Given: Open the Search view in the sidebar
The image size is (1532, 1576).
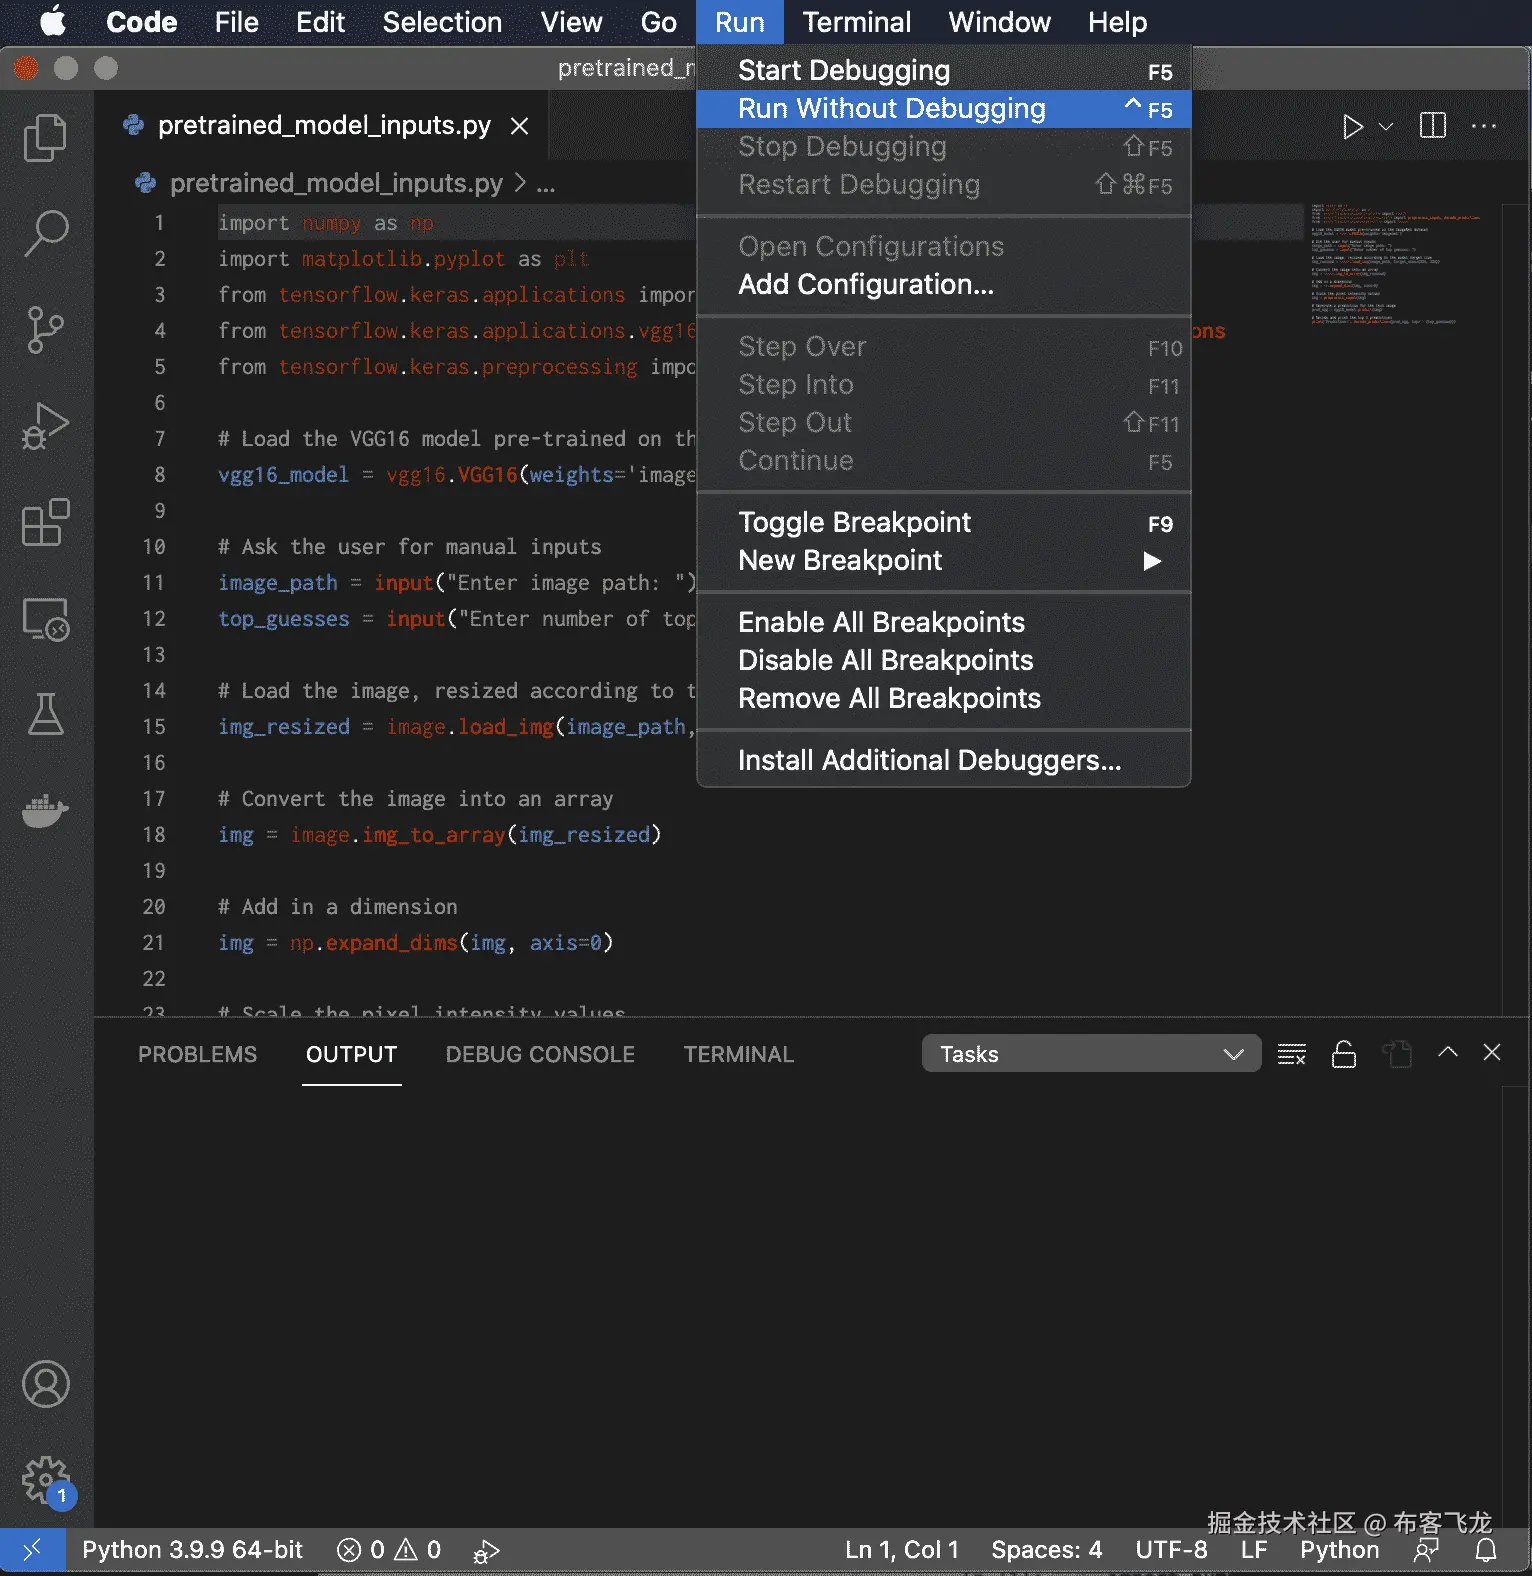Looking at the screenshot, I should pyautogui.click(x=45, y=234).
